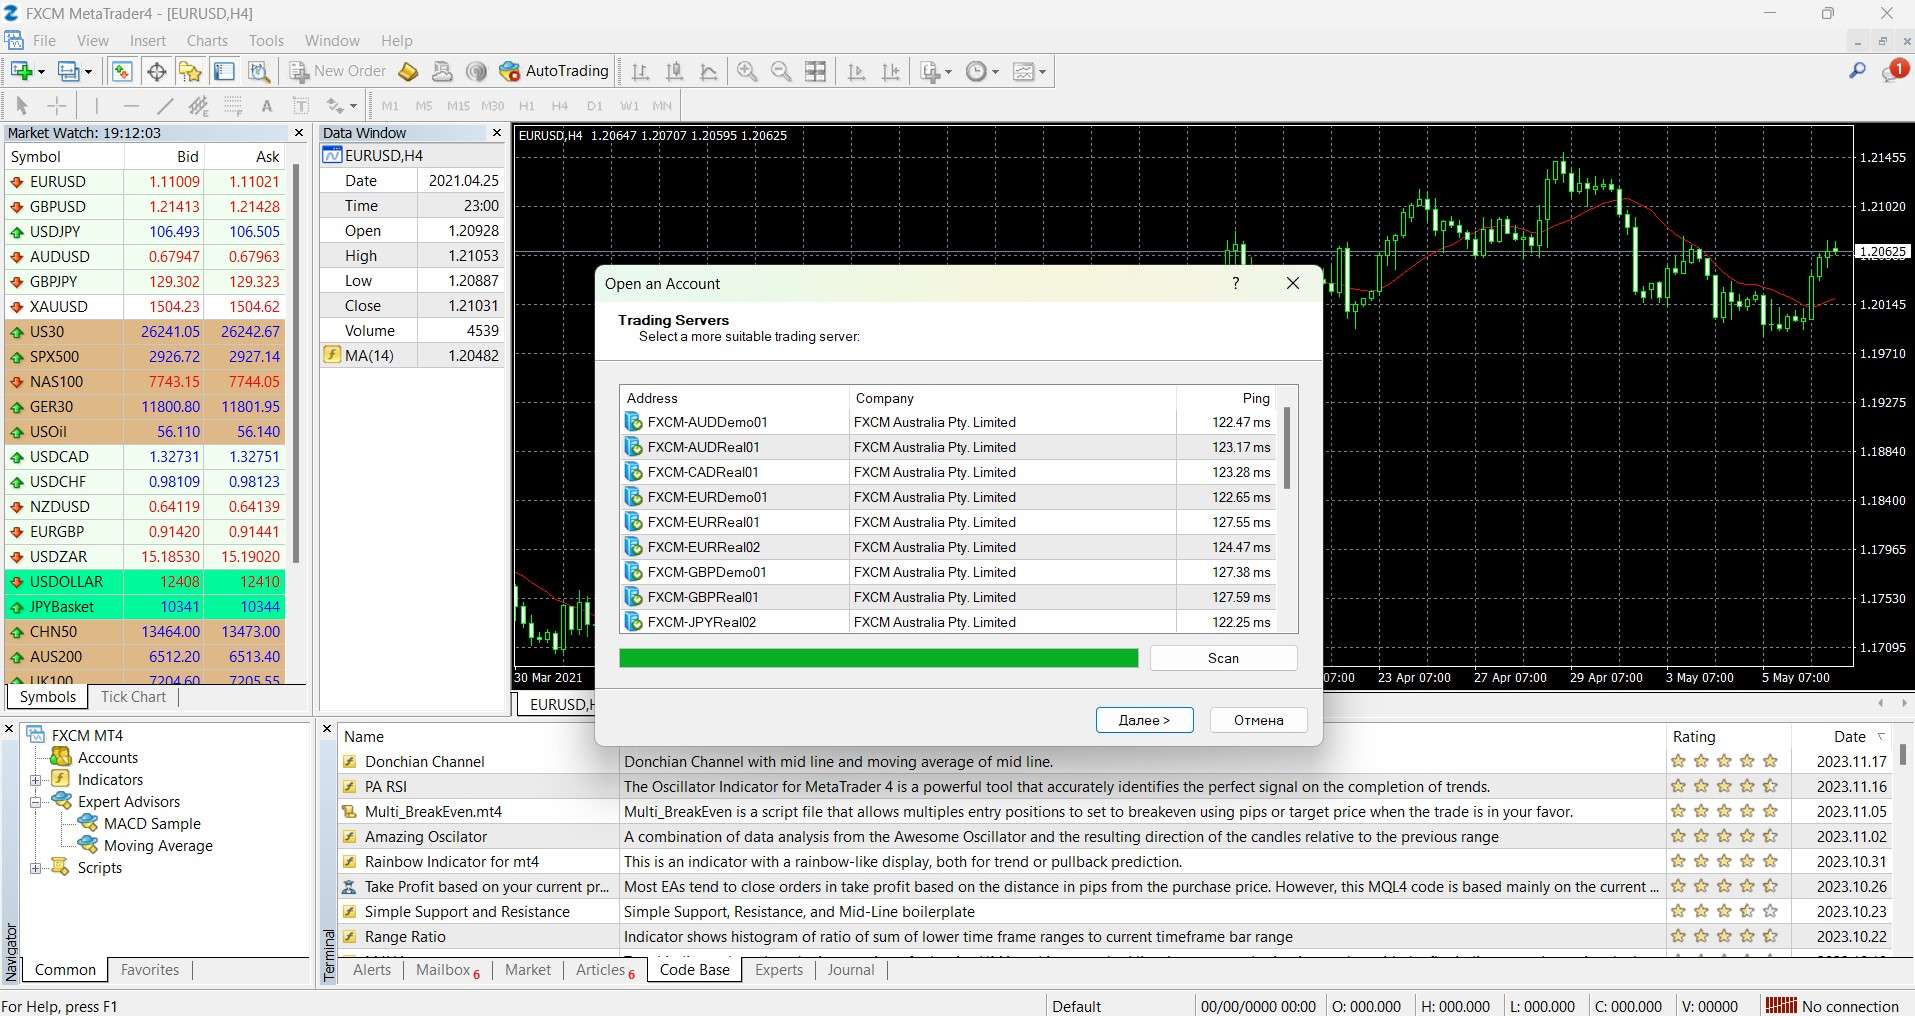Click the Signals broadcast icon
This screenshot has width=1915, height=1016.
tap(477, 71)
